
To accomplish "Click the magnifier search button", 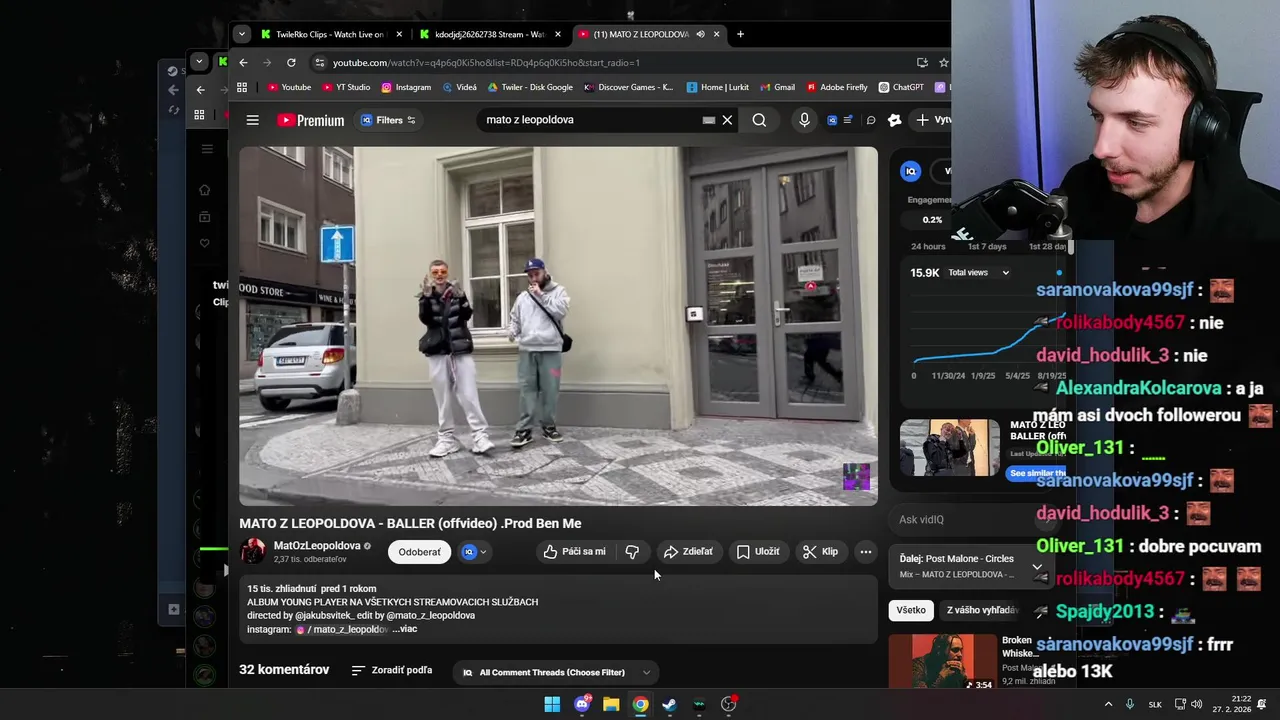I will 759,120.
